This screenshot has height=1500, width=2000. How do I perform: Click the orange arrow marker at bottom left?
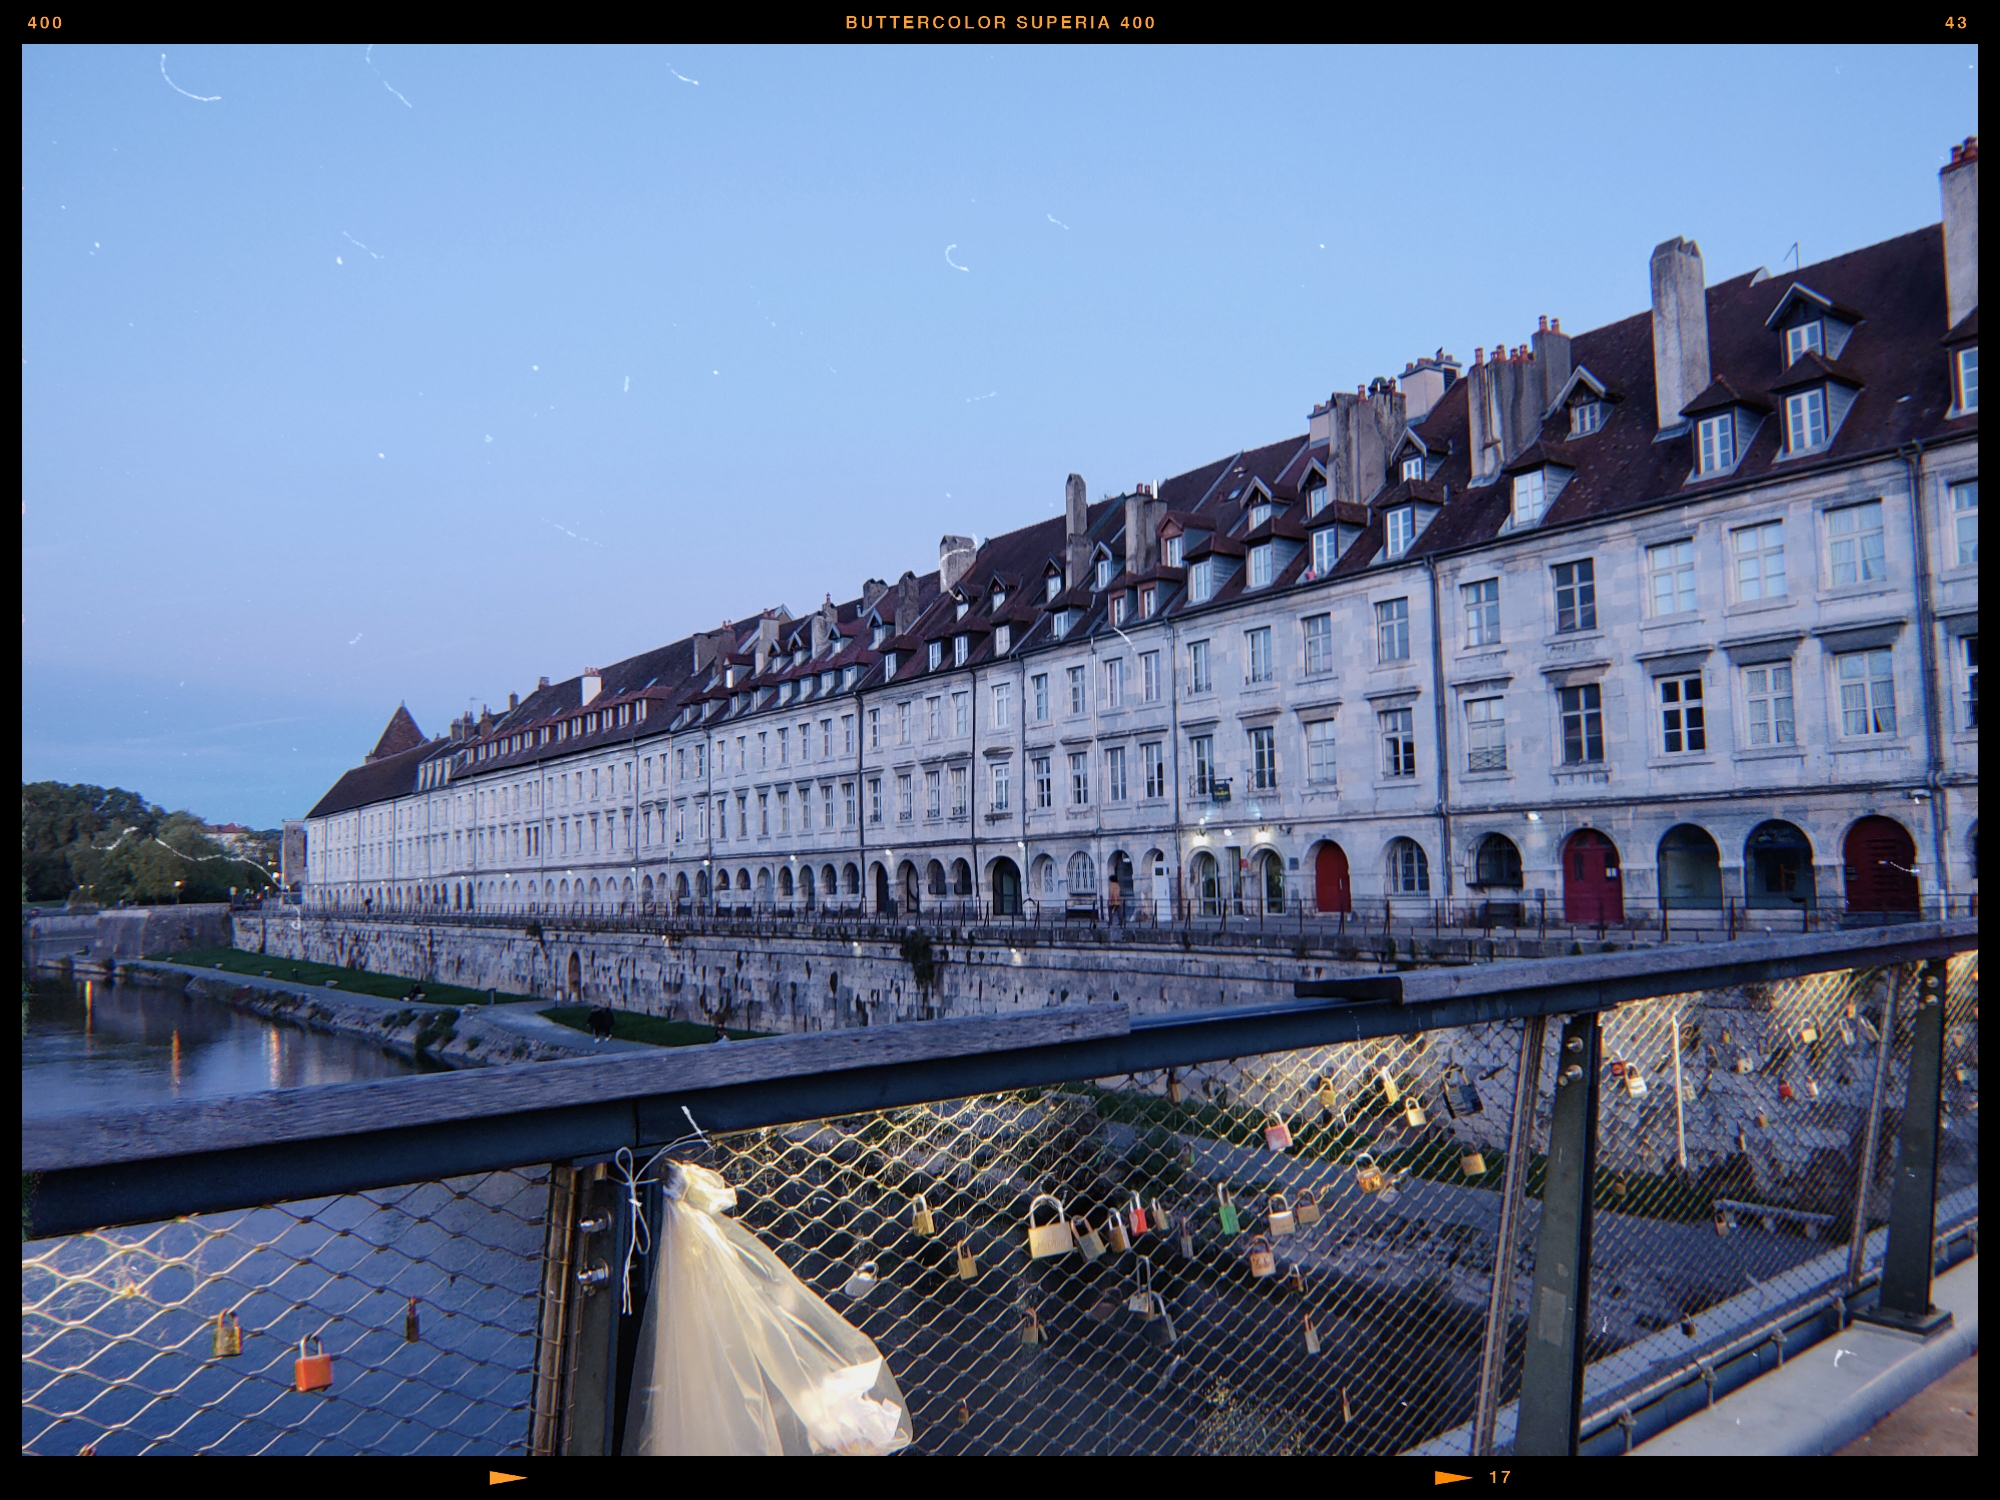coord(508,1477)
